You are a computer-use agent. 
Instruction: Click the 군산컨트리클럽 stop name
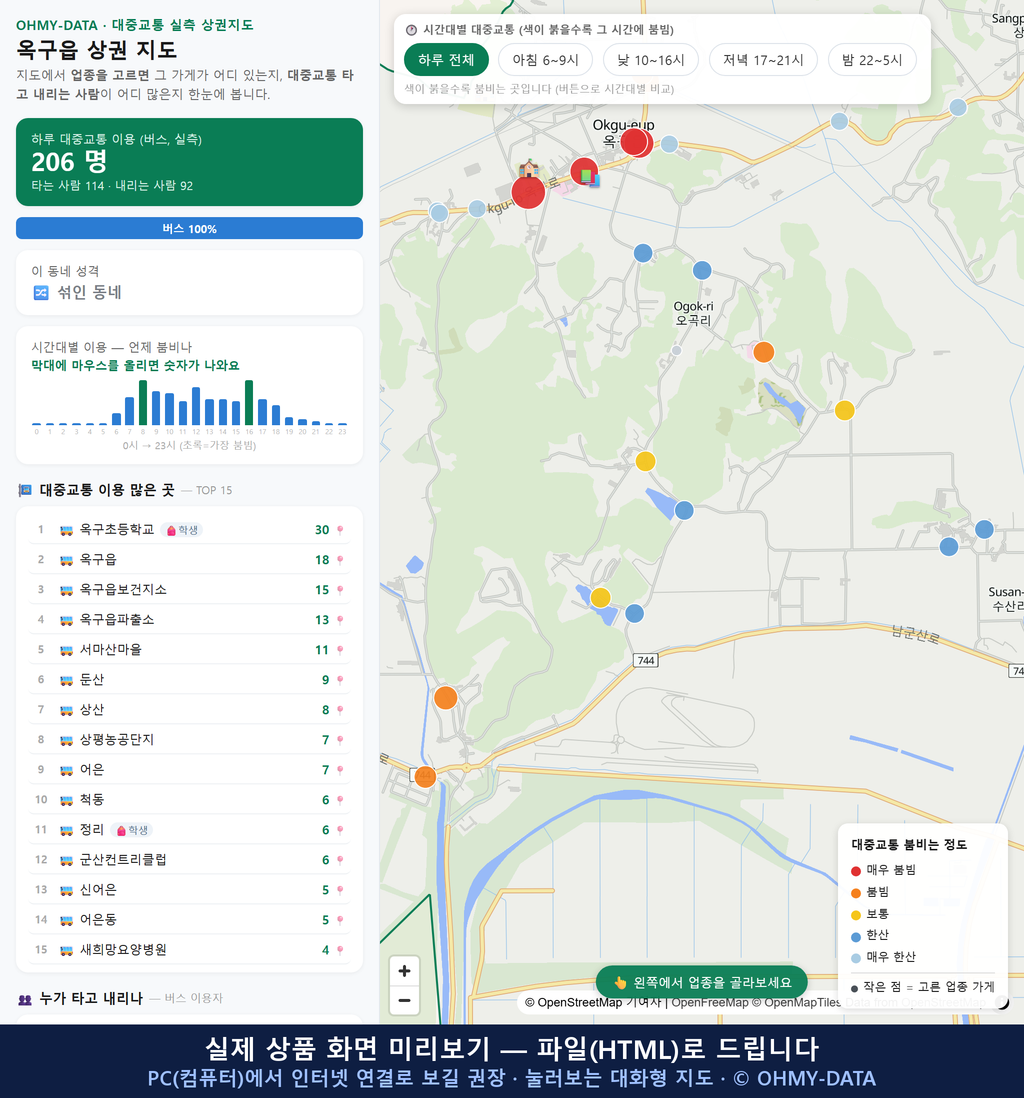pos(123,860)
